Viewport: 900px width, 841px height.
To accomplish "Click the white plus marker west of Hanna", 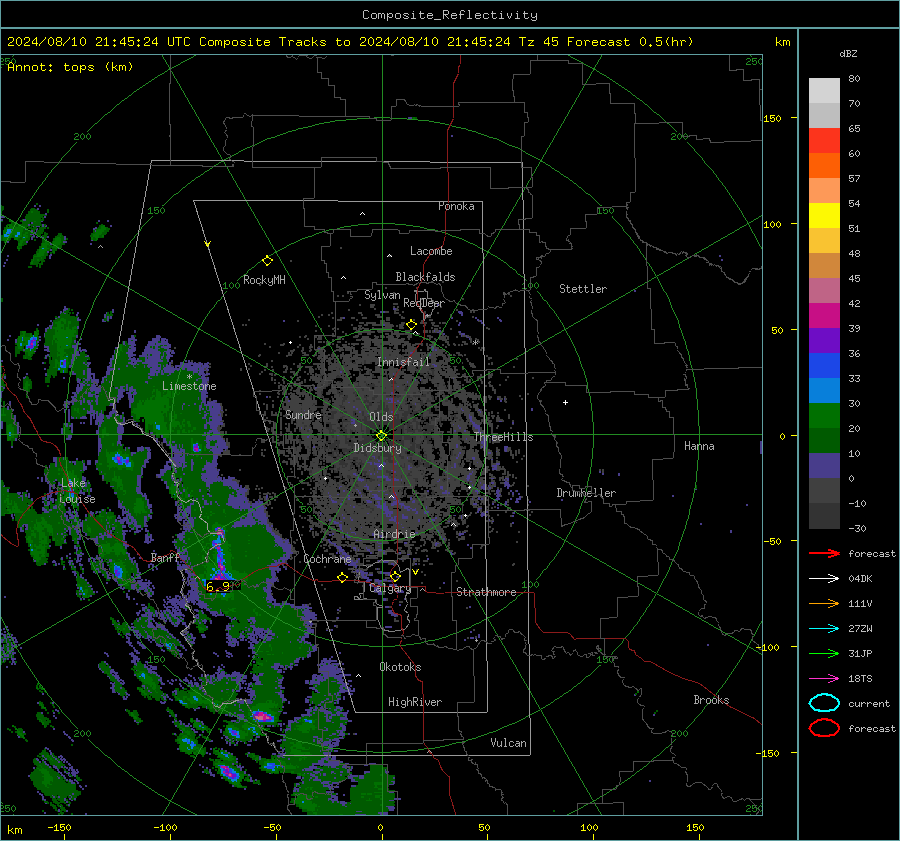I will tap(565, 402).
